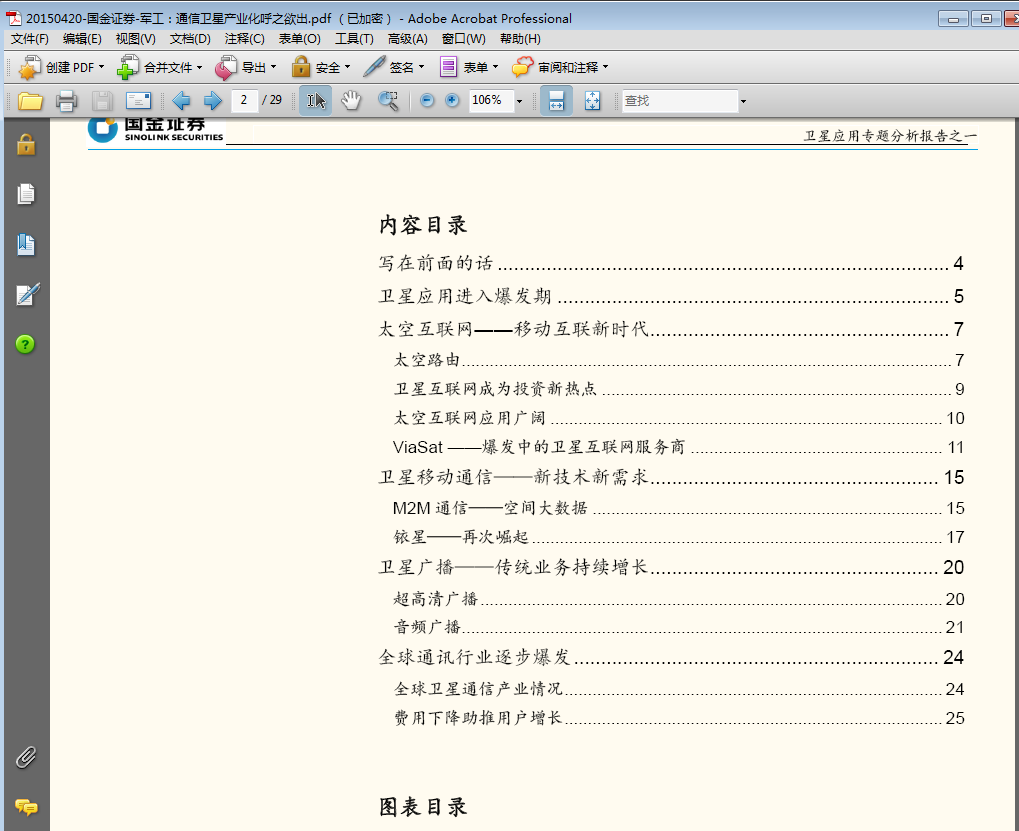
Task: Click the 全球通讯行业逐步爆发 contents entry
Action: (x=671, y=658)
